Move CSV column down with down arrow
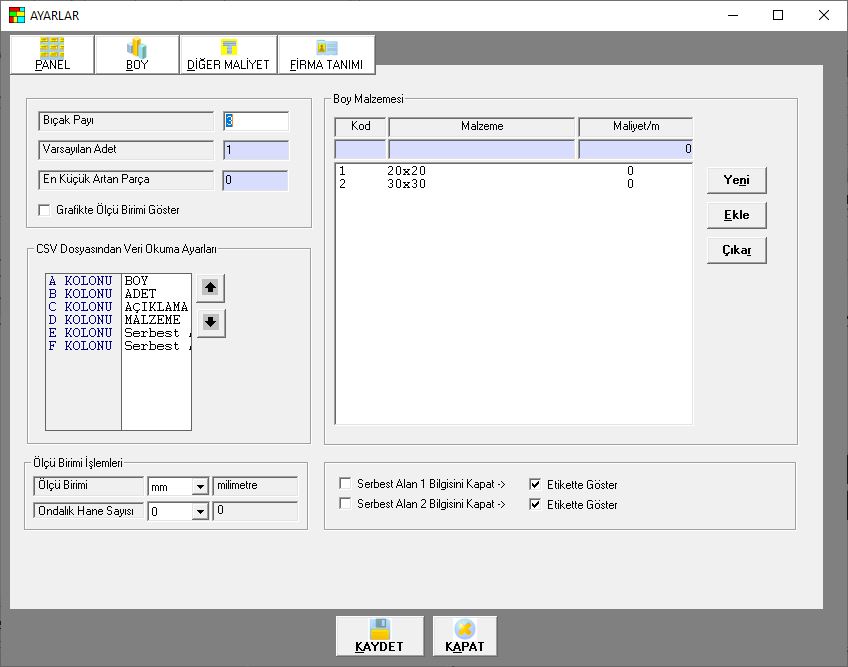Image resolution: width=848 pixels, height=667 pixels. point(210,322)
